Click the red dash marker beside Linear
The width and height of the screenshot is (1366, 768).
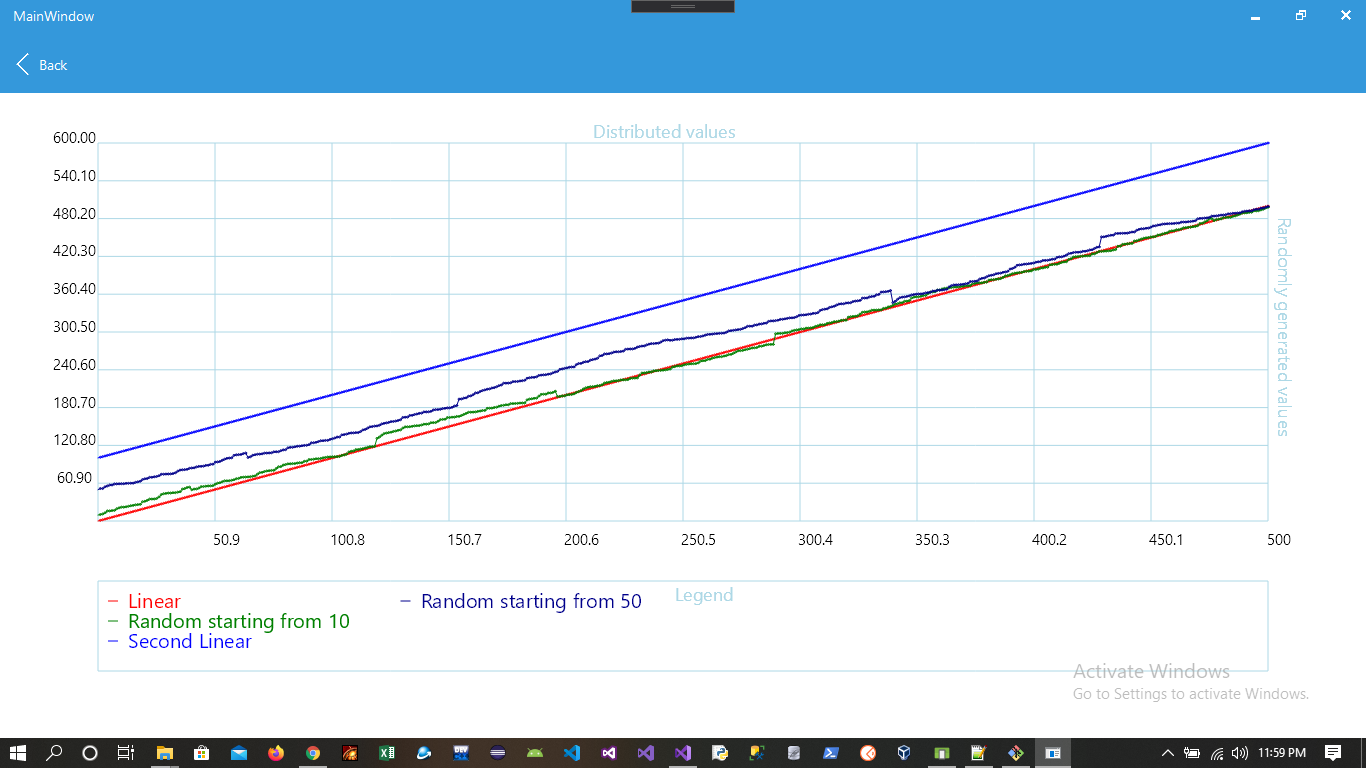(113, 602)
